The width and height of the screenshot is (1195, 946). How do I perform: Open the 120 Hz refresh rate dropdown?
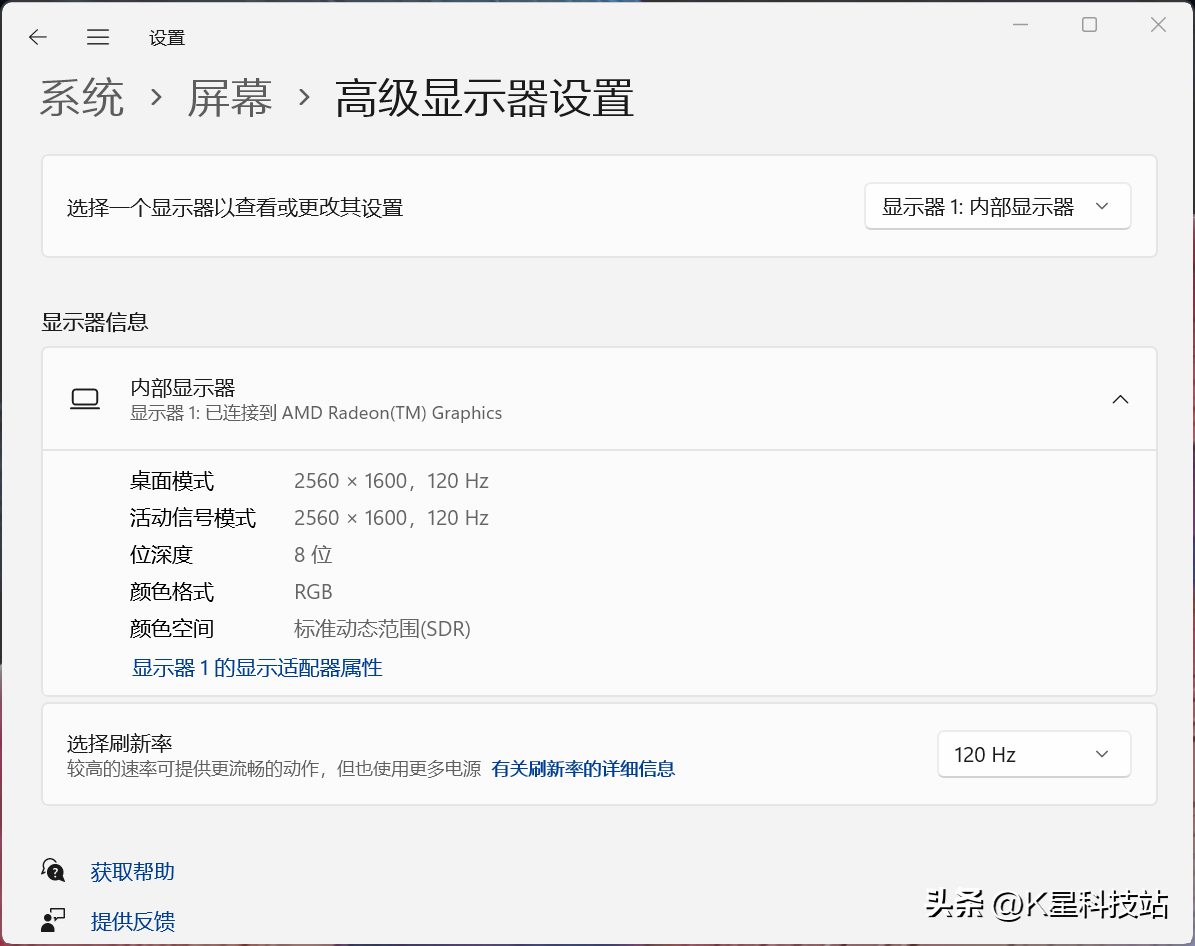1034,754
